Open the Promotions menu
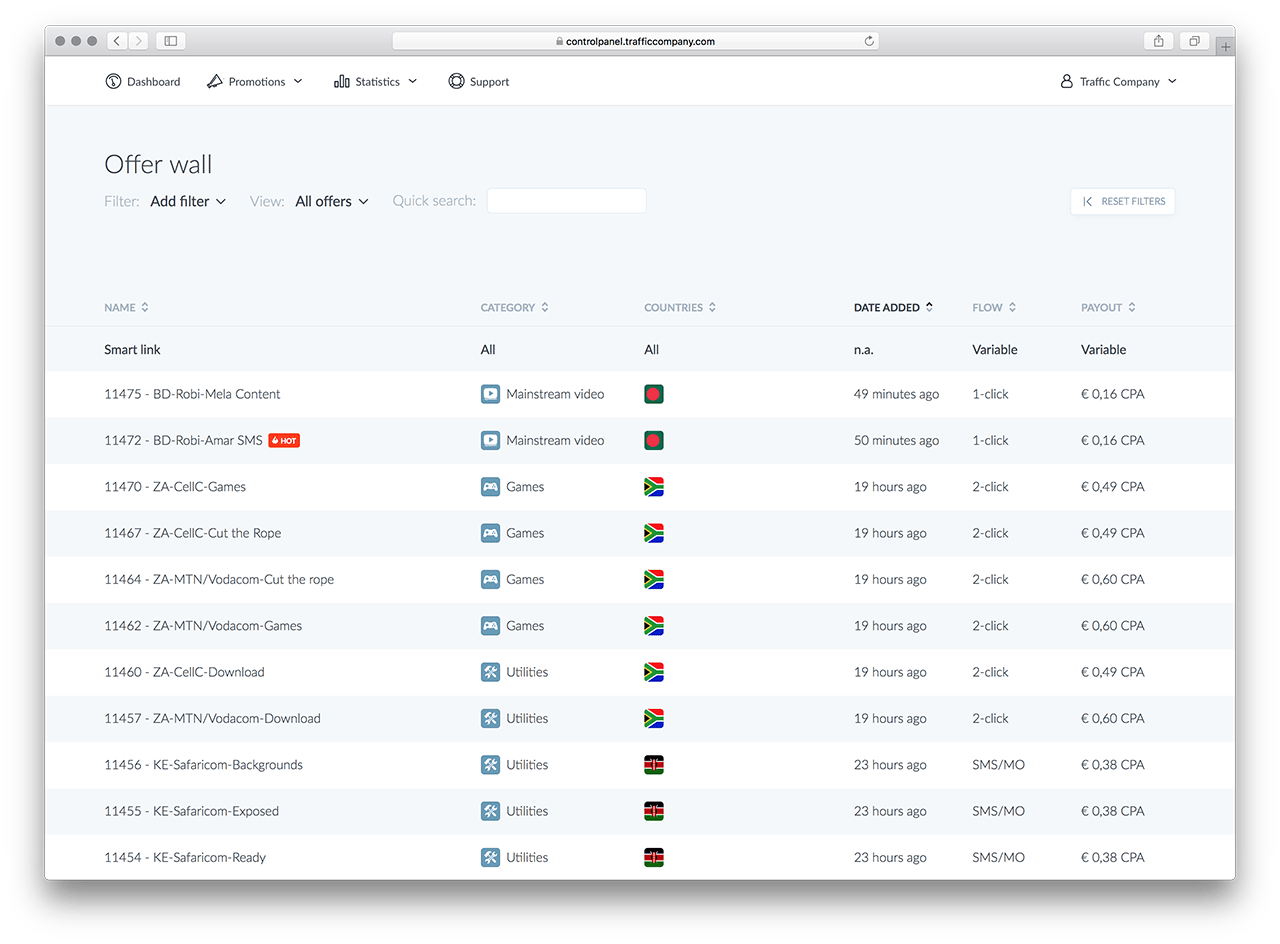The width and height of the screenshot is (1280, 944). tap(255, 82)
